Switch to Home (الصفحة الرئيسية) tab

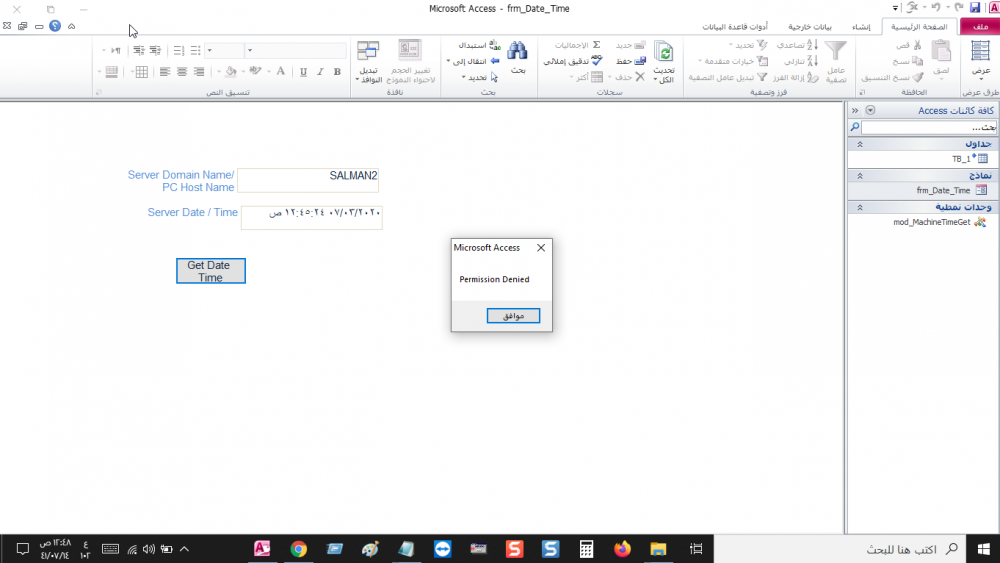919,27
